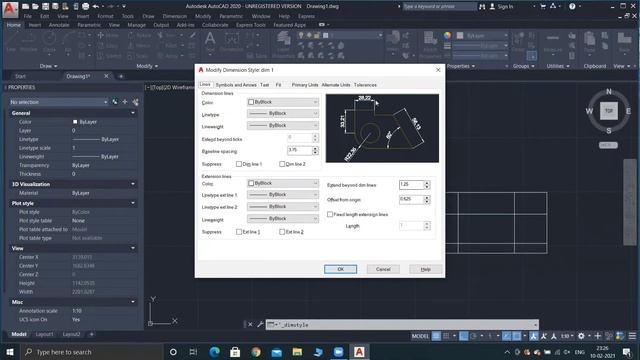
Task: Click the Open file quick-access icon
Action: [x=35, y=7]
